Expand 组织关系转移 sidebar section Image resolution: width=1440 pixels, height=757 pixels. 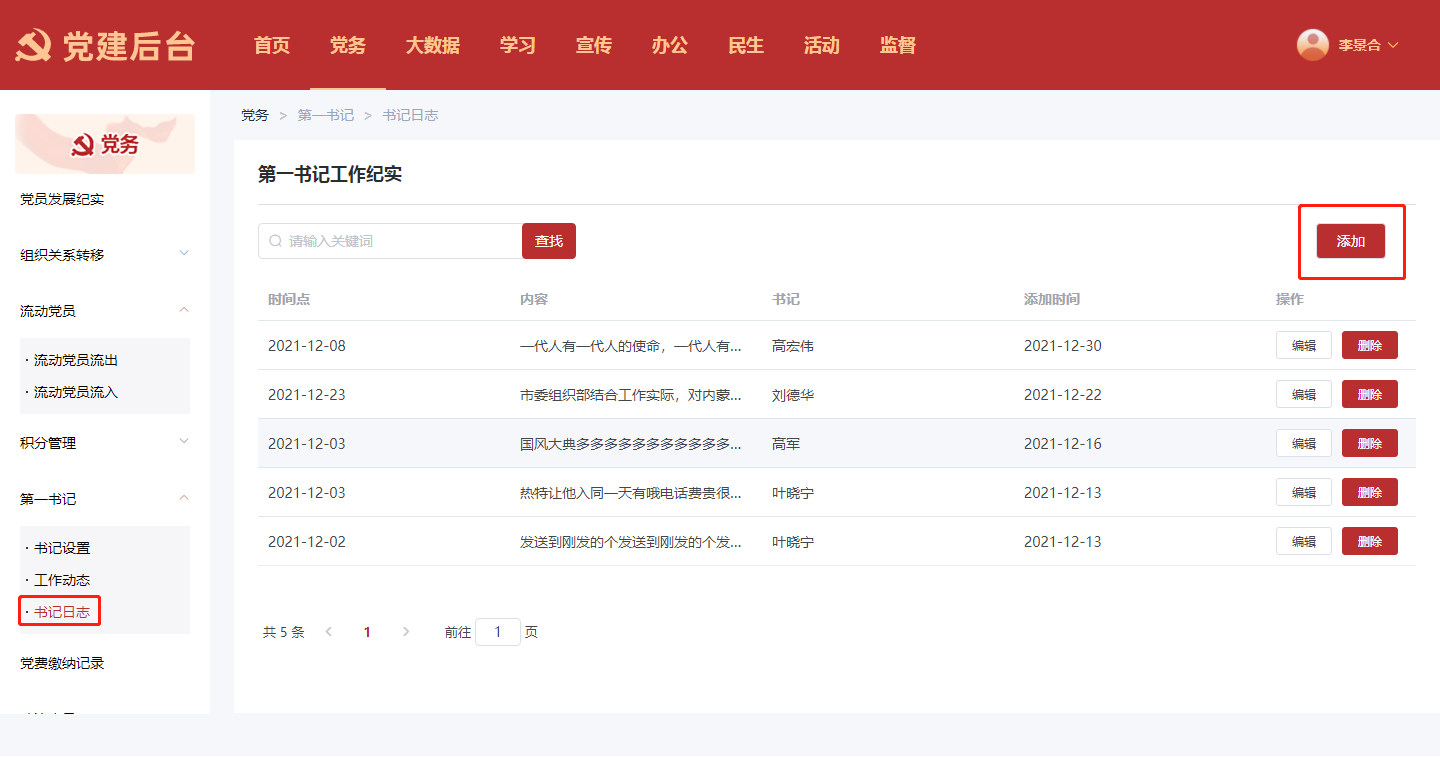184,254
